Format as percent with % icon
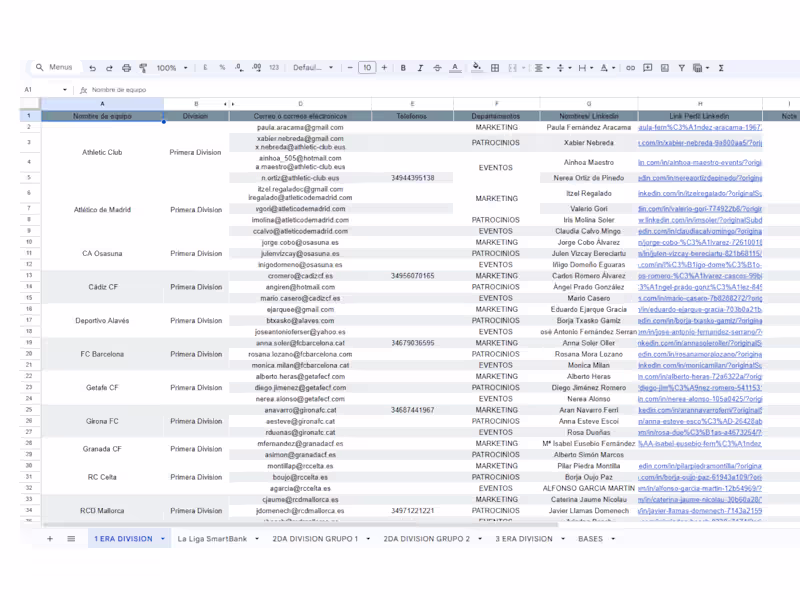Viewport: 800px width, 600px height. (x=222, y=67)
